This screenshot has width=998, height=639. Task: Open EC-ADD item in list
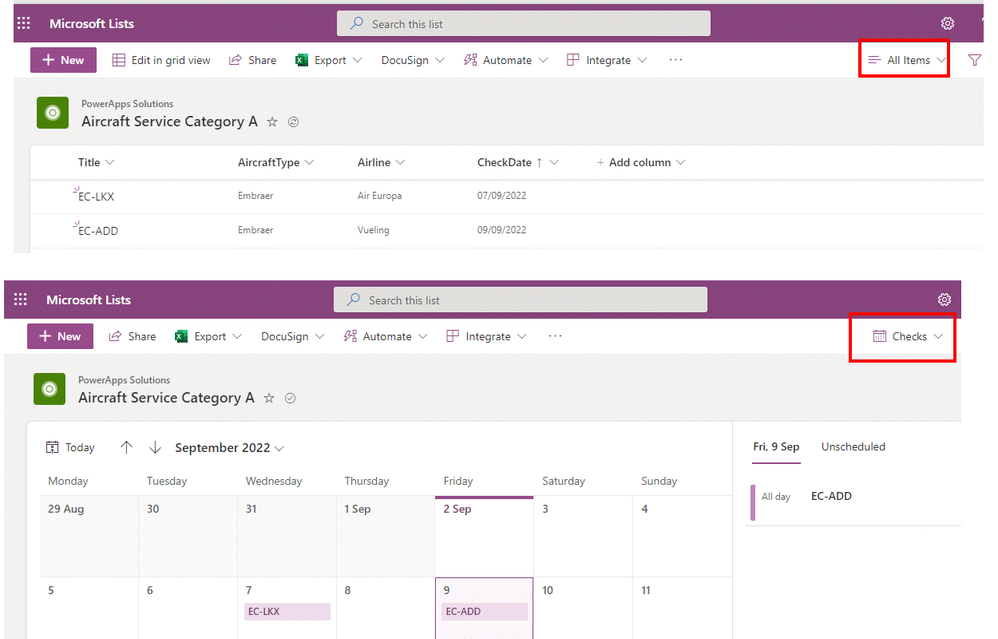98,231
